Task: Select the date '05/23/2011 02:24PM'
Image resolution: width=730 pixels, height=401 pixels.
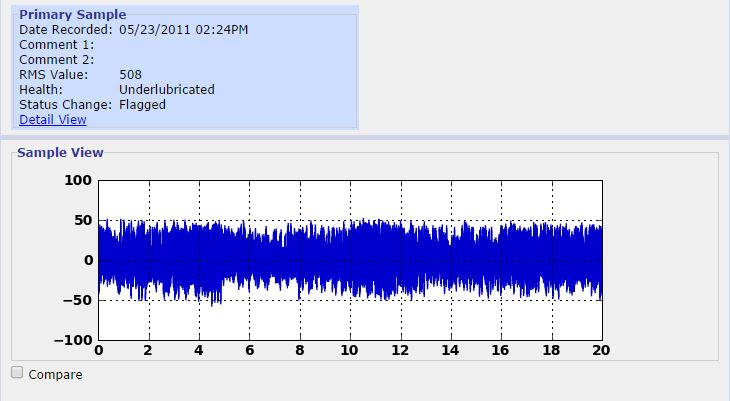Action: (183, 30)
